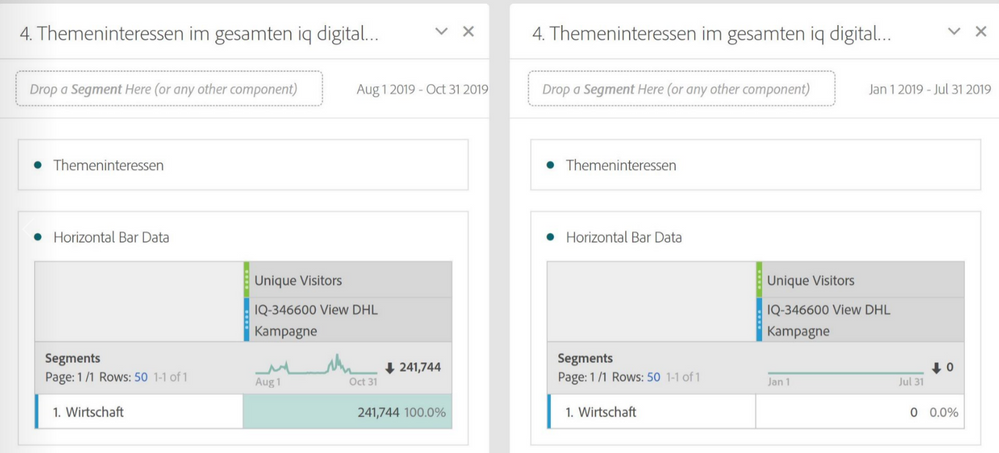Close the left Themeninteressen panel
This screenshot has width=999, height=453.
(x=468, y=31)
